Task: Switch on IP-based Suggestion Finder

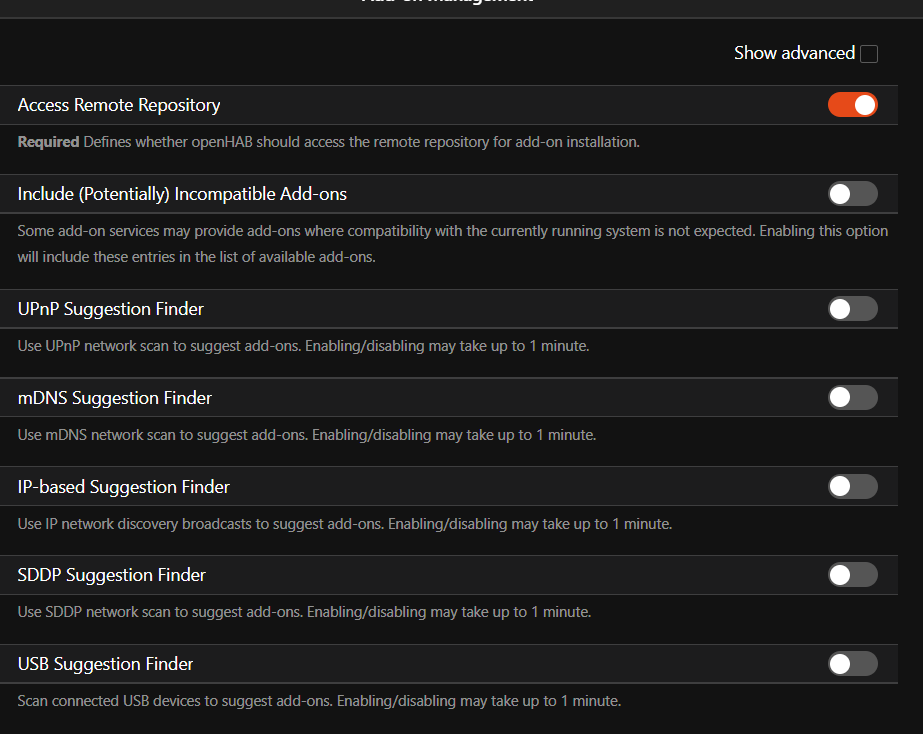Action: pyautogui.click(x=852, y=487)
